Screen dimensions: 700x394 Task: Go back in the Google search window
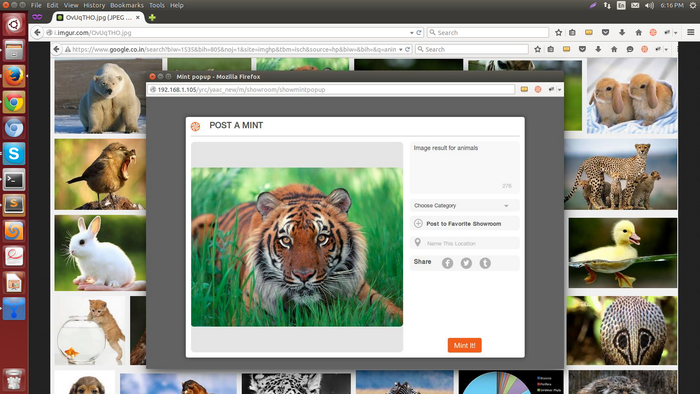pyautogui.click(x=56, y=49)
